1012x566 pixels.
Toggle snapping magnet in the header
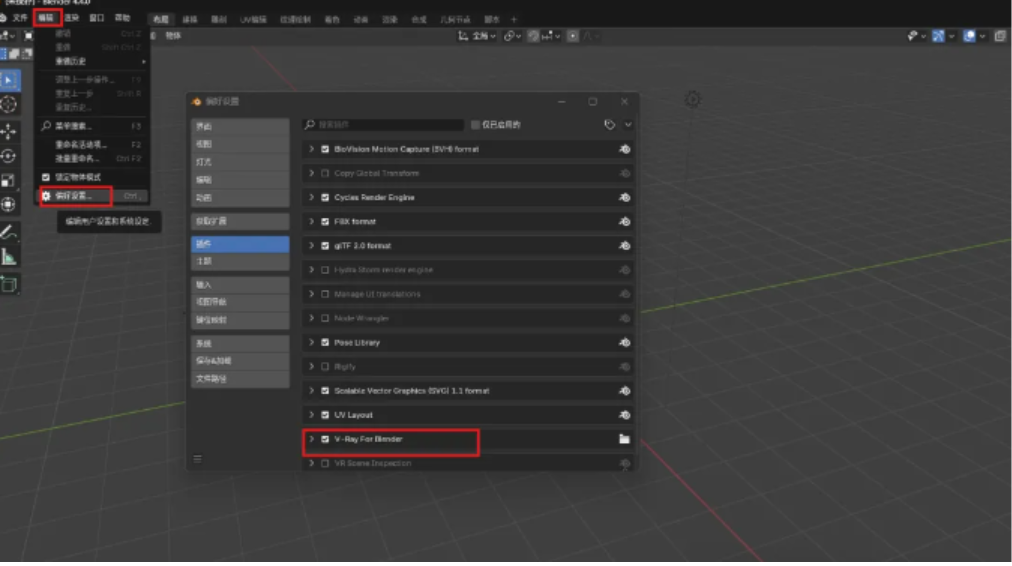(x=533, y=36)
